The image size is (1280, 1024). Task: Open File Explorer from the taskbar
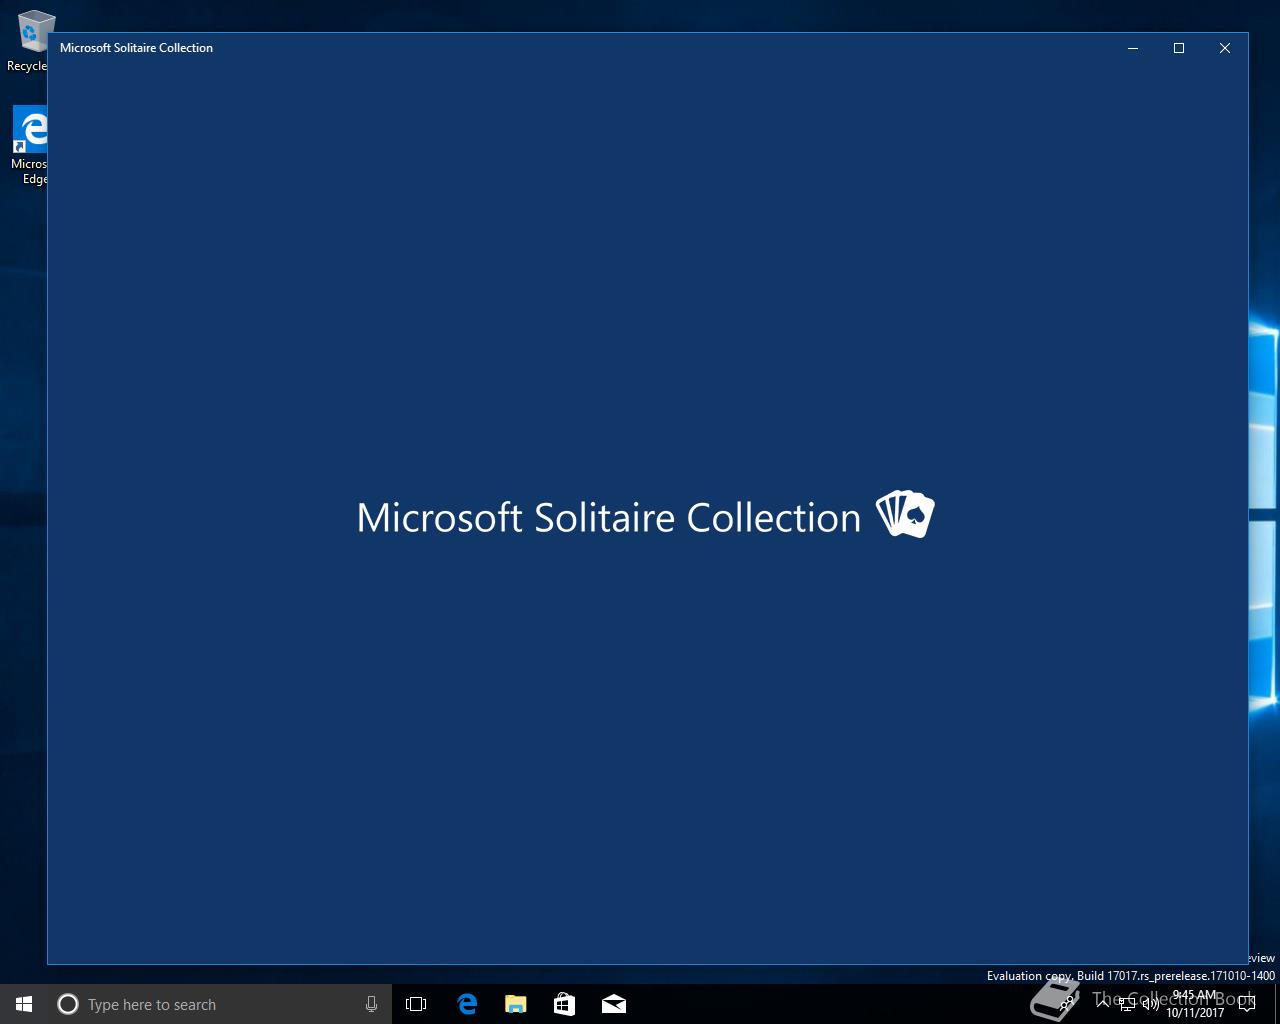click(x=516, y=1004)
